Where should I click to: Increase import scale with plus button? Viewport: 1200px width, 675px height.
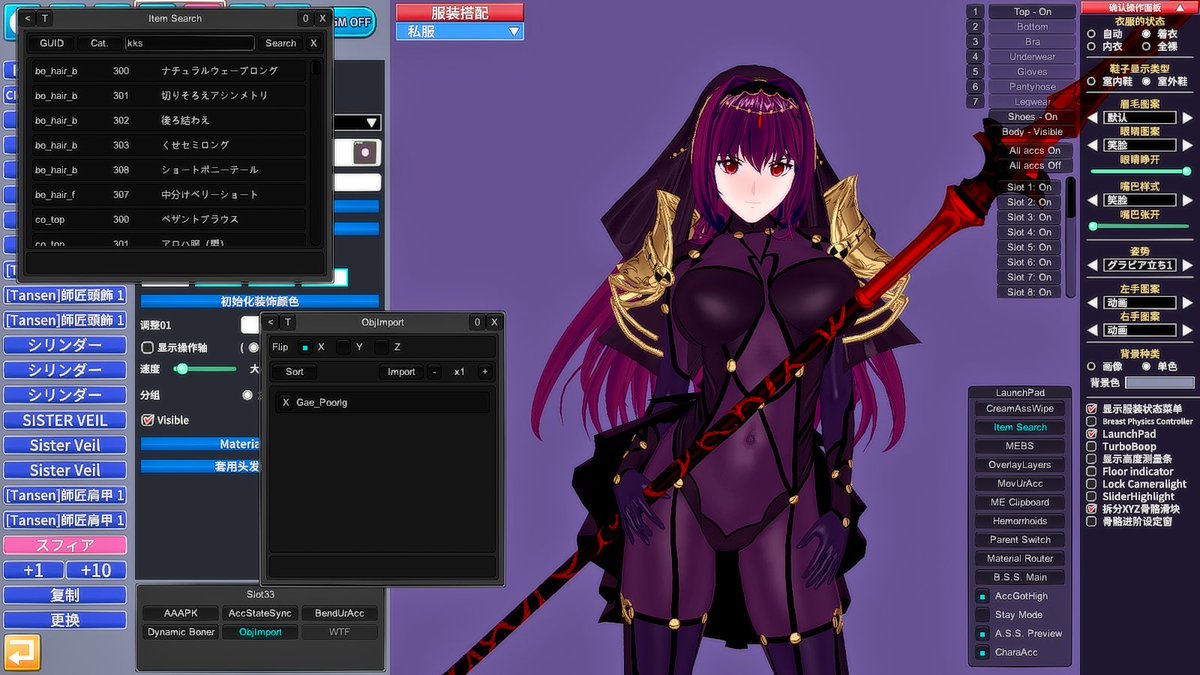pyautogui.click(x=484, y=371)
